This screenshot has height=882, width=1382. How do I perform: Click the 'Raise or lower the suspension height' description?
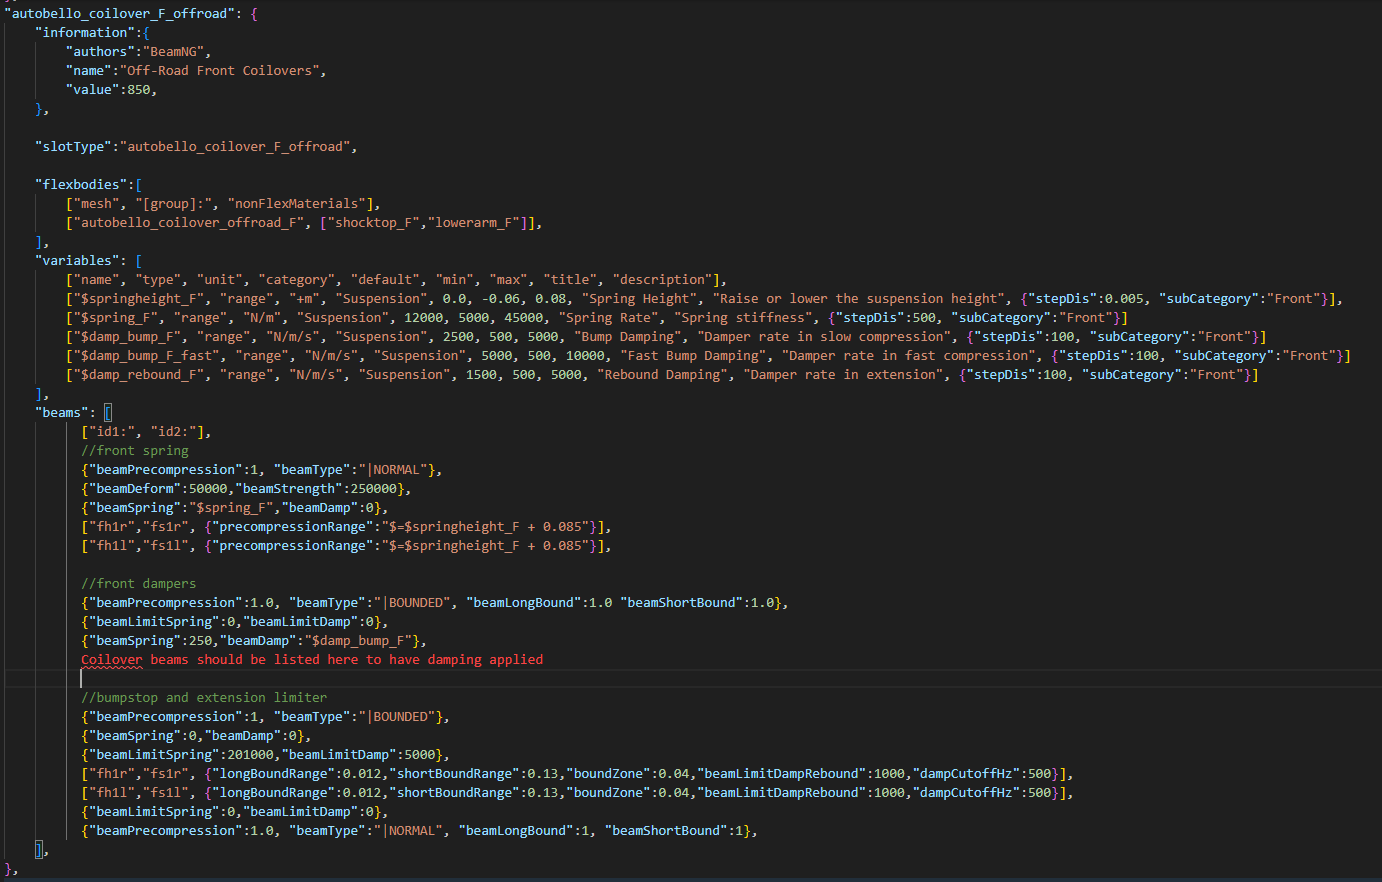(859, 299)
